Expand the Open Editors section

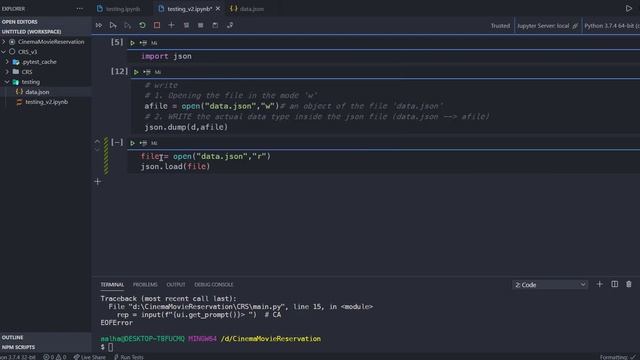coord(46,22)
